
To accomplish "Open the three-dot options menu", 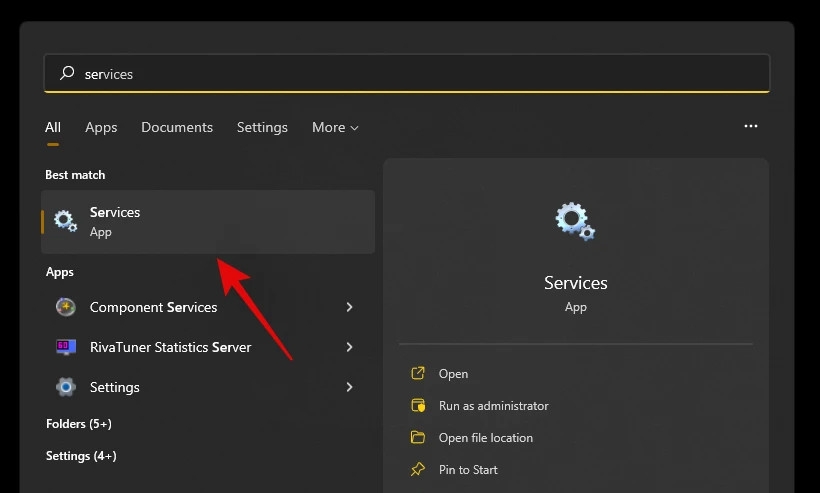I will 750,127.
